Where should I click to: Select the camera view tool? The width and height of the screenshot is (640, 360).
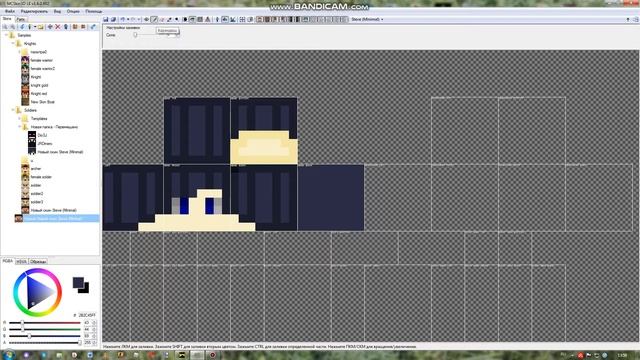(146, 19)
